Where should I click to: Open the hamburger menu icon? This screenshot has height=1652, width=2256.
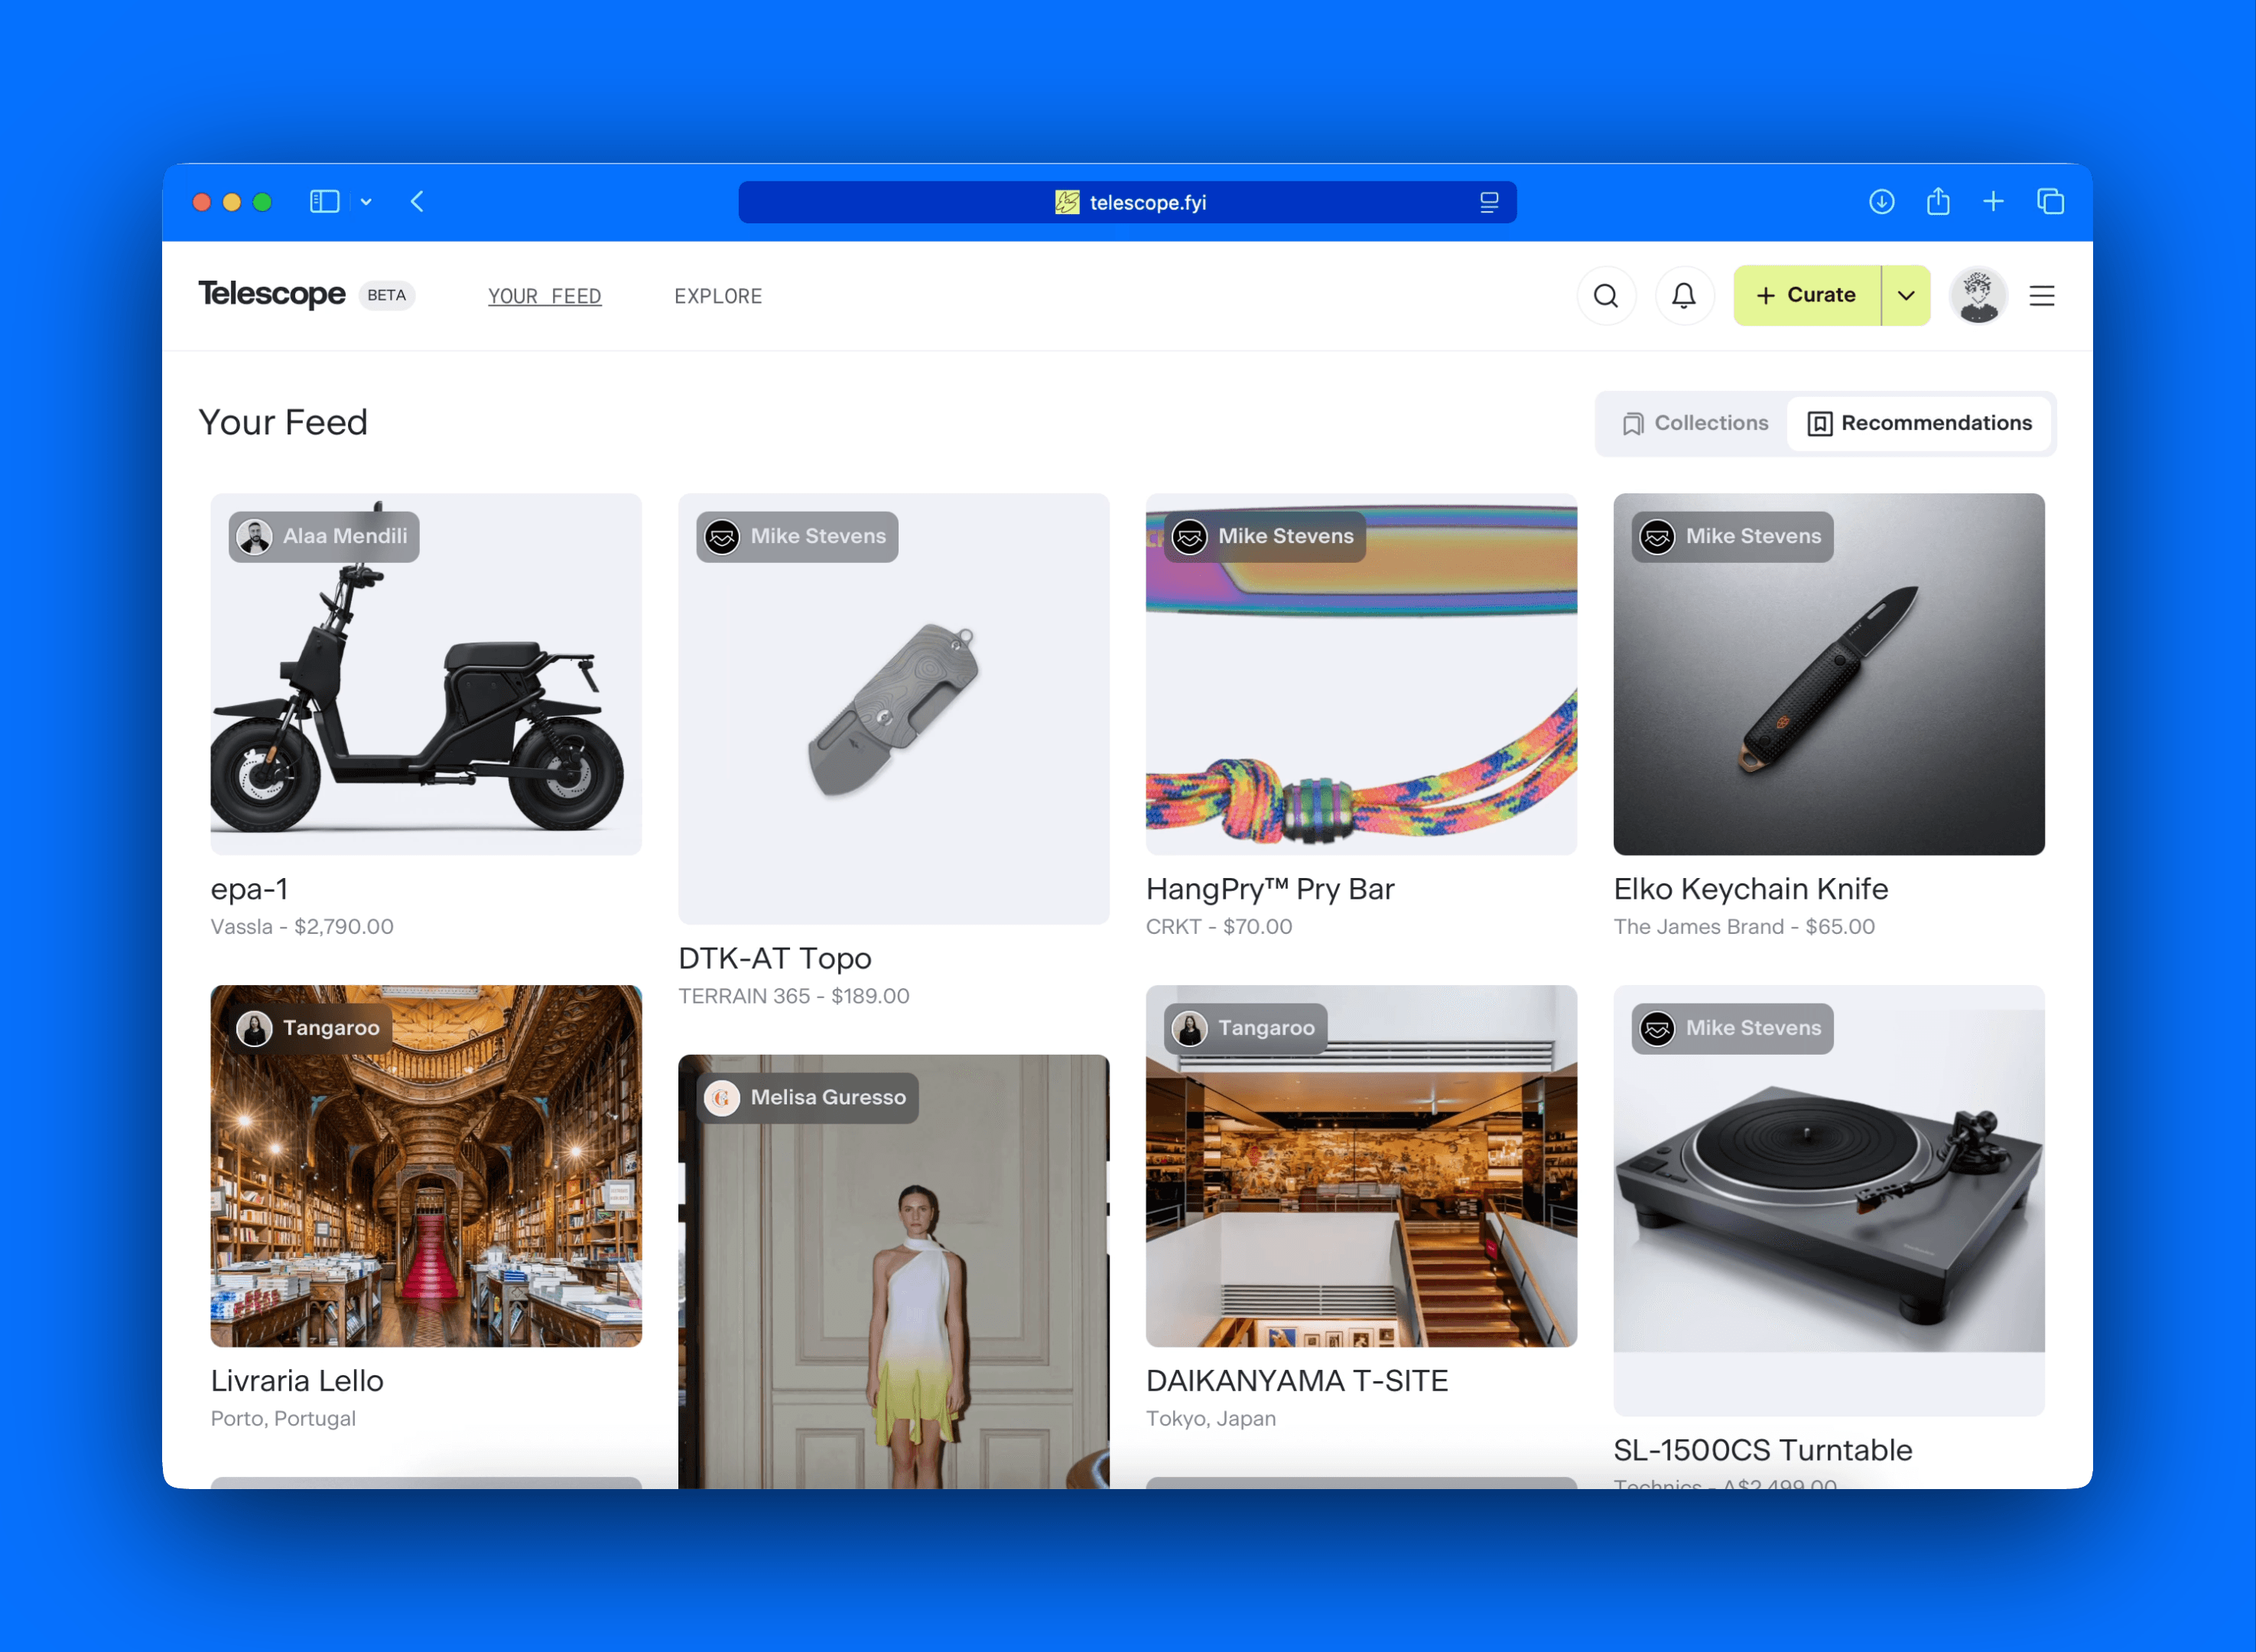click(2041, 296)
